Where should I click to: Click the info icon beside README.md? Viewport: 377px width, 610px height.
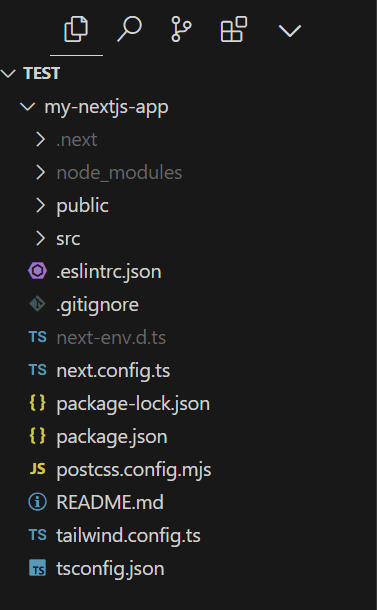click(38, 502)
